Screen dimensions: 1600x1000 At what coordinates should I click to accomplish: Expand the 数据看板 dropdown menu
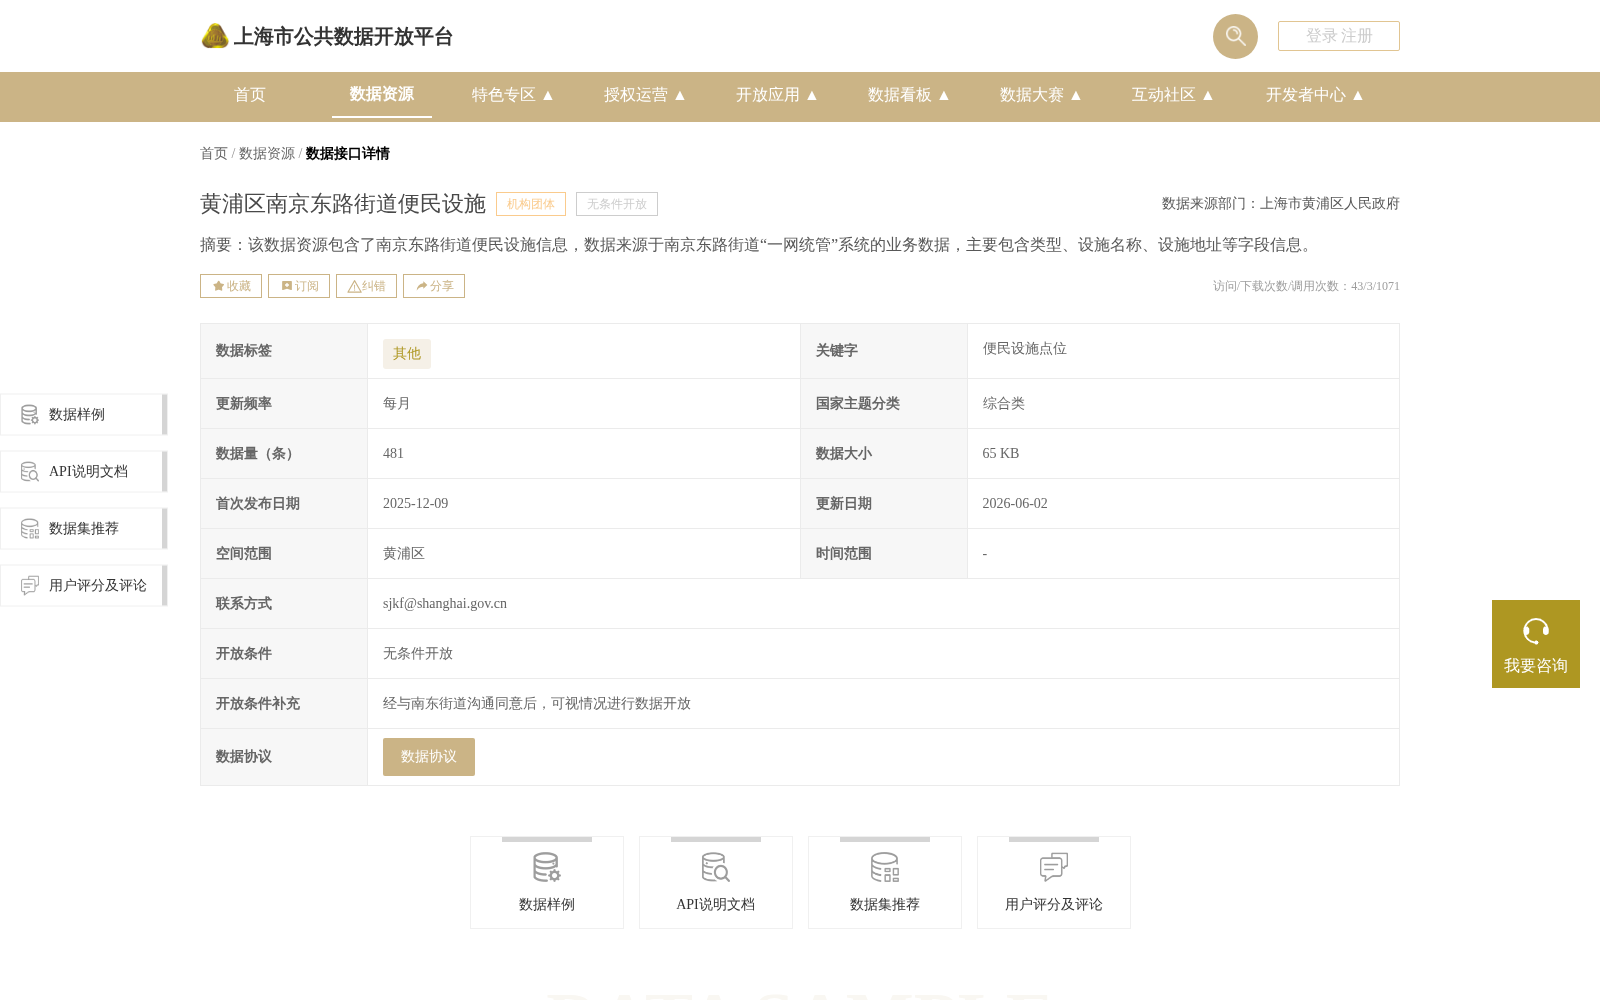coord(909,95)
